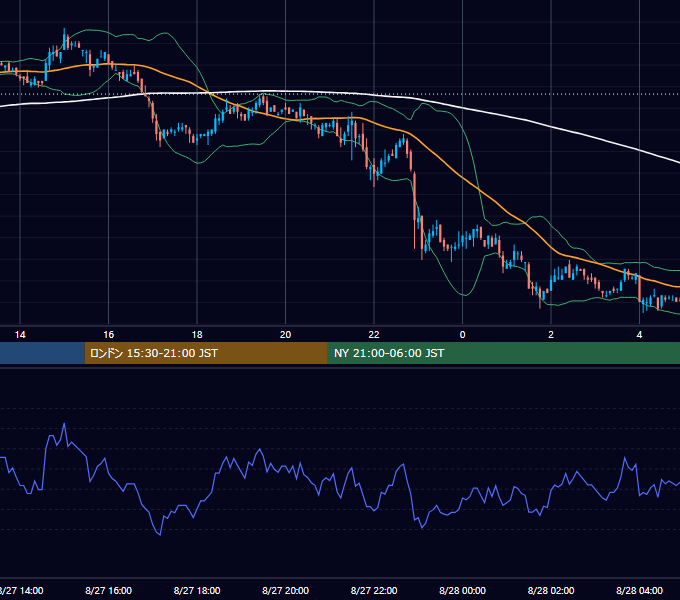The image size is (680, 600).
Task: Click the 2 hour label on the axis
Action: pyautogui.click(x=551, y=335)
